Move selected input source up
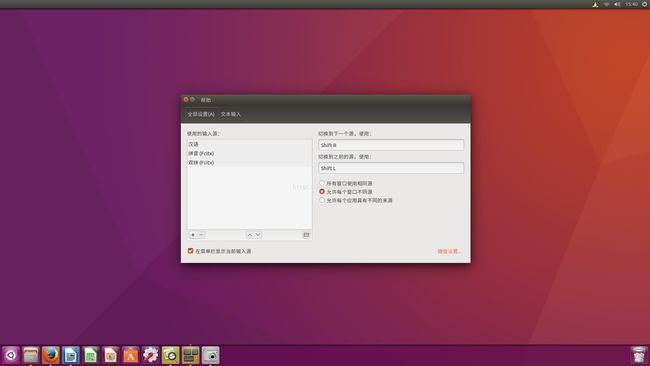Screen dimensions: 650x366 [250, 235]
